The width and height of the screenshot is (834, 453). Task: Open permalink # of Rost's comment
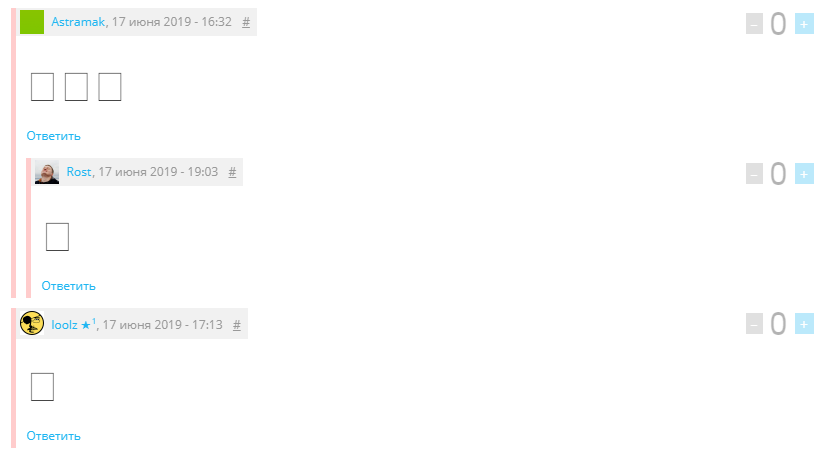point(232,172)
